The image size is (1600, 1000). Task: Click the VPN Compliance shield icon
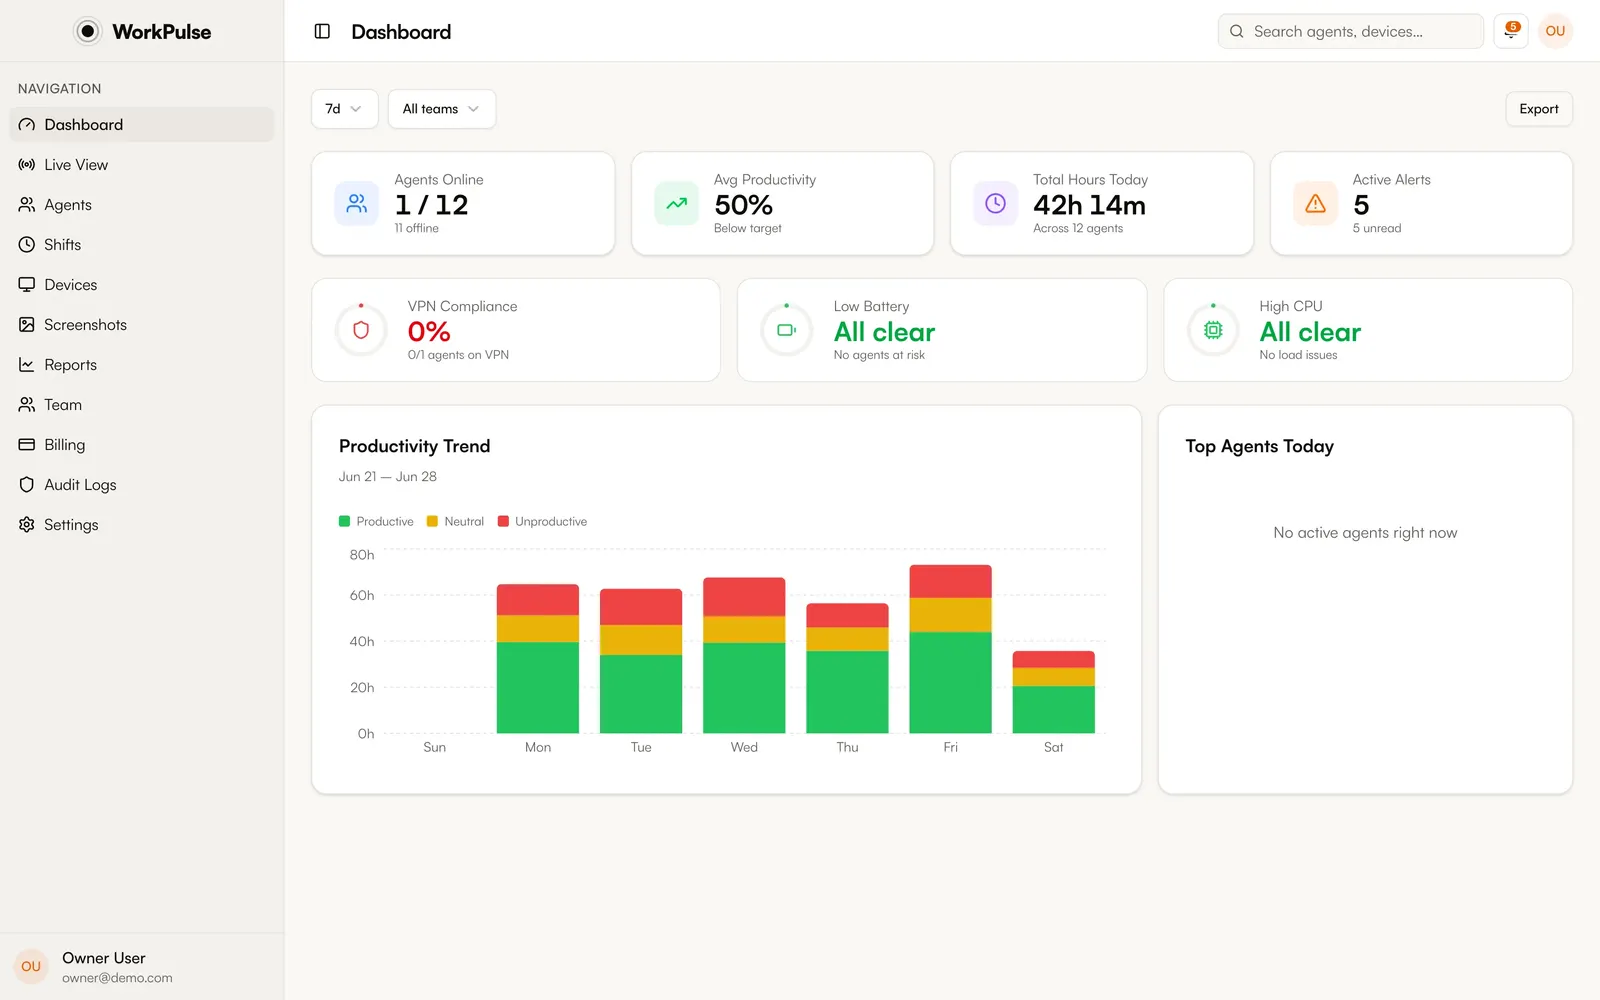362,330
